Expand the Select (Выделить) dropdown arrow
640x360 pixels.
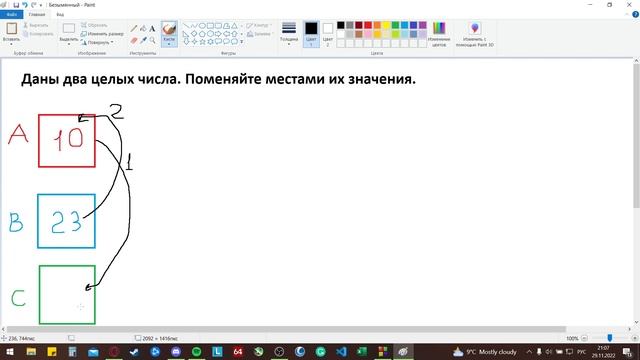(x=69, y=44)
